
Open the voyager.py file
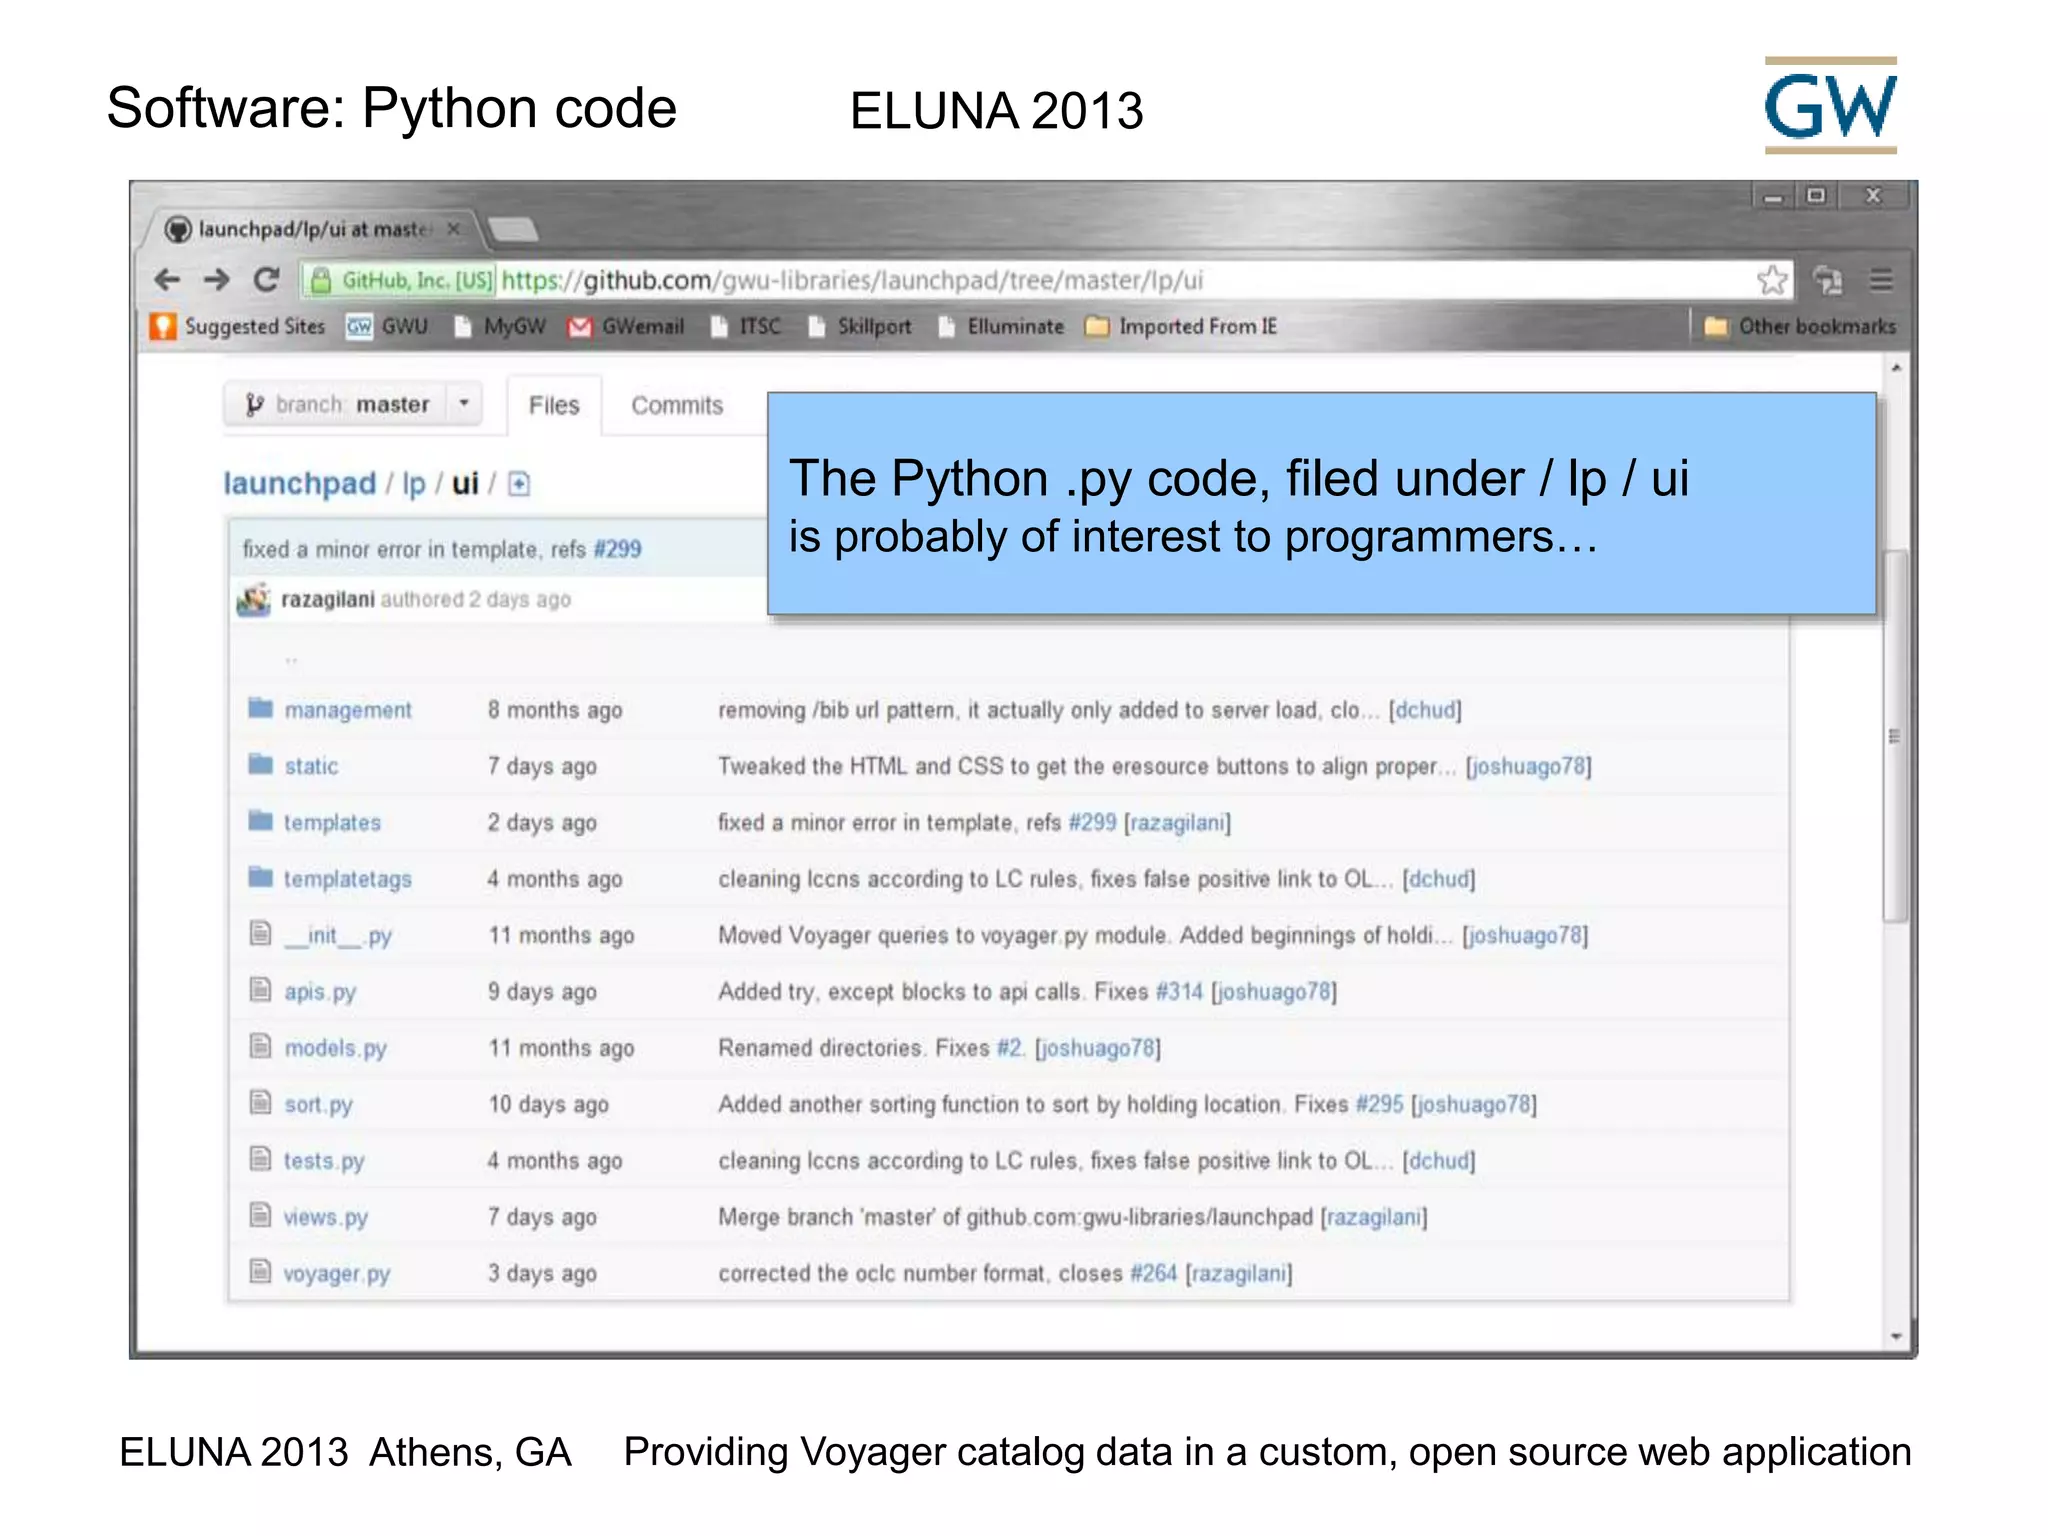click(x=337, y=1274)
